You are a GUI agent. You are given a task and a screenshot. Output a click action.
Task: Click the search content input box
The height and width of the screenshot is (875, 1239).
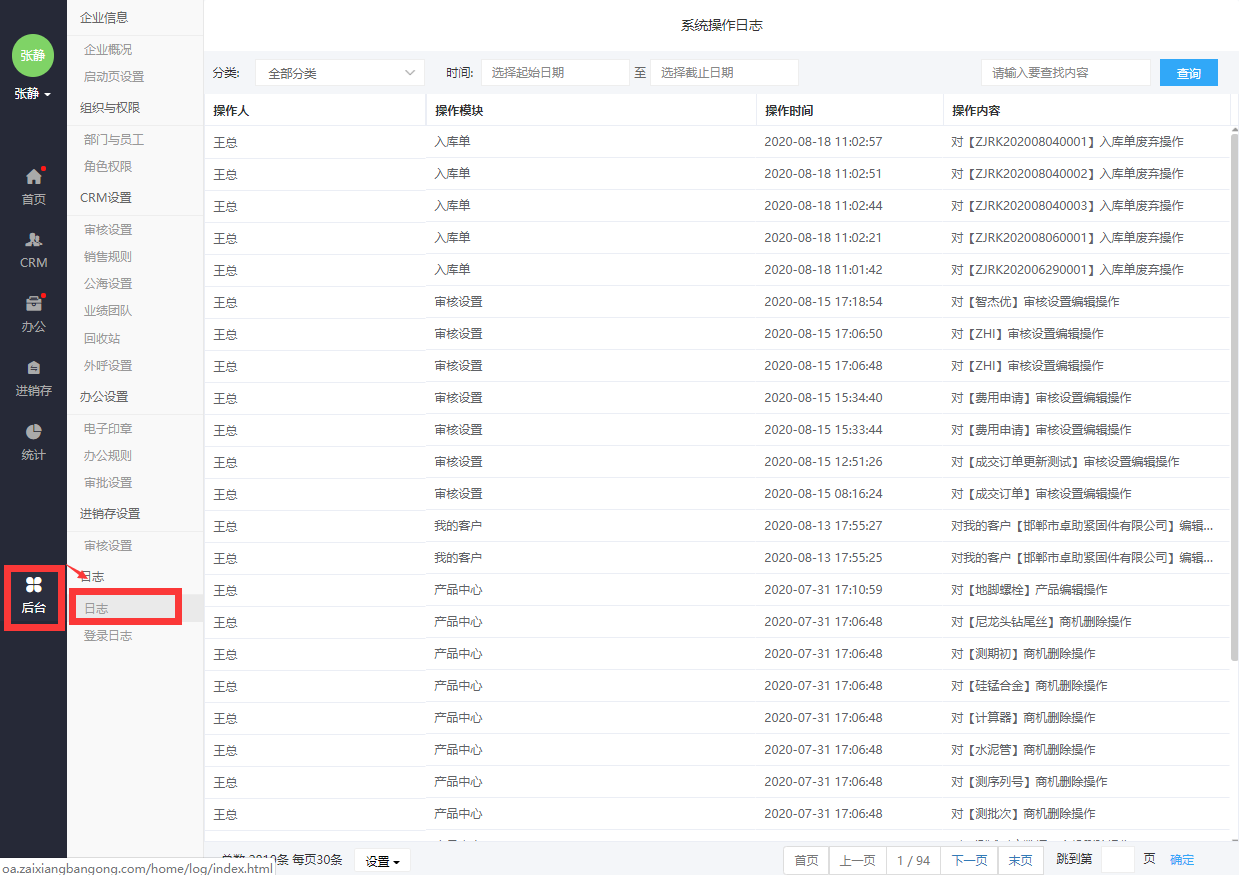point(1065,73)
